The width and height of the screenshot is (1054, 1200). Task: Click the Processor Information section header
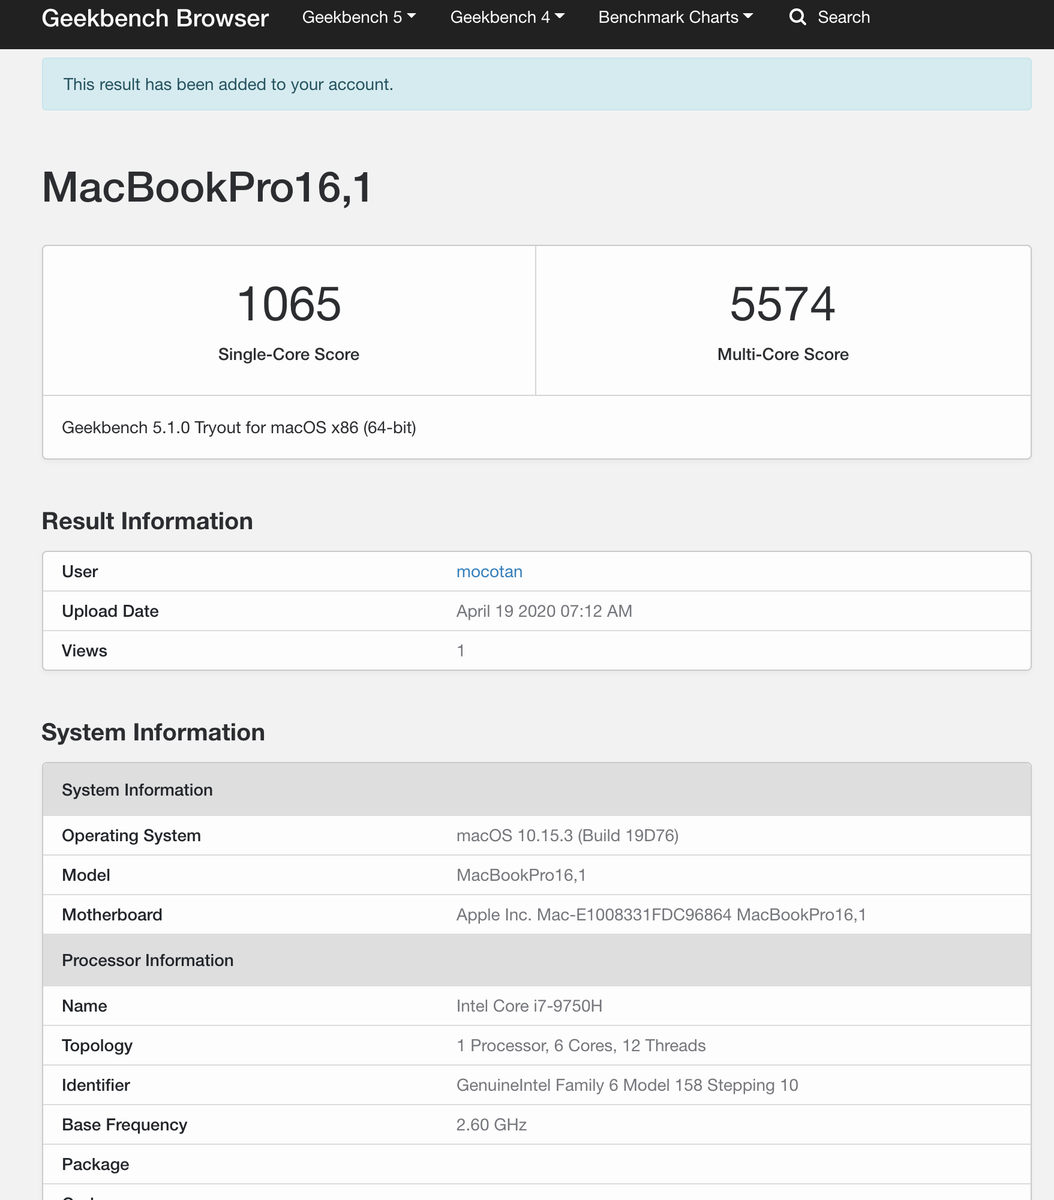click(536, 960)
